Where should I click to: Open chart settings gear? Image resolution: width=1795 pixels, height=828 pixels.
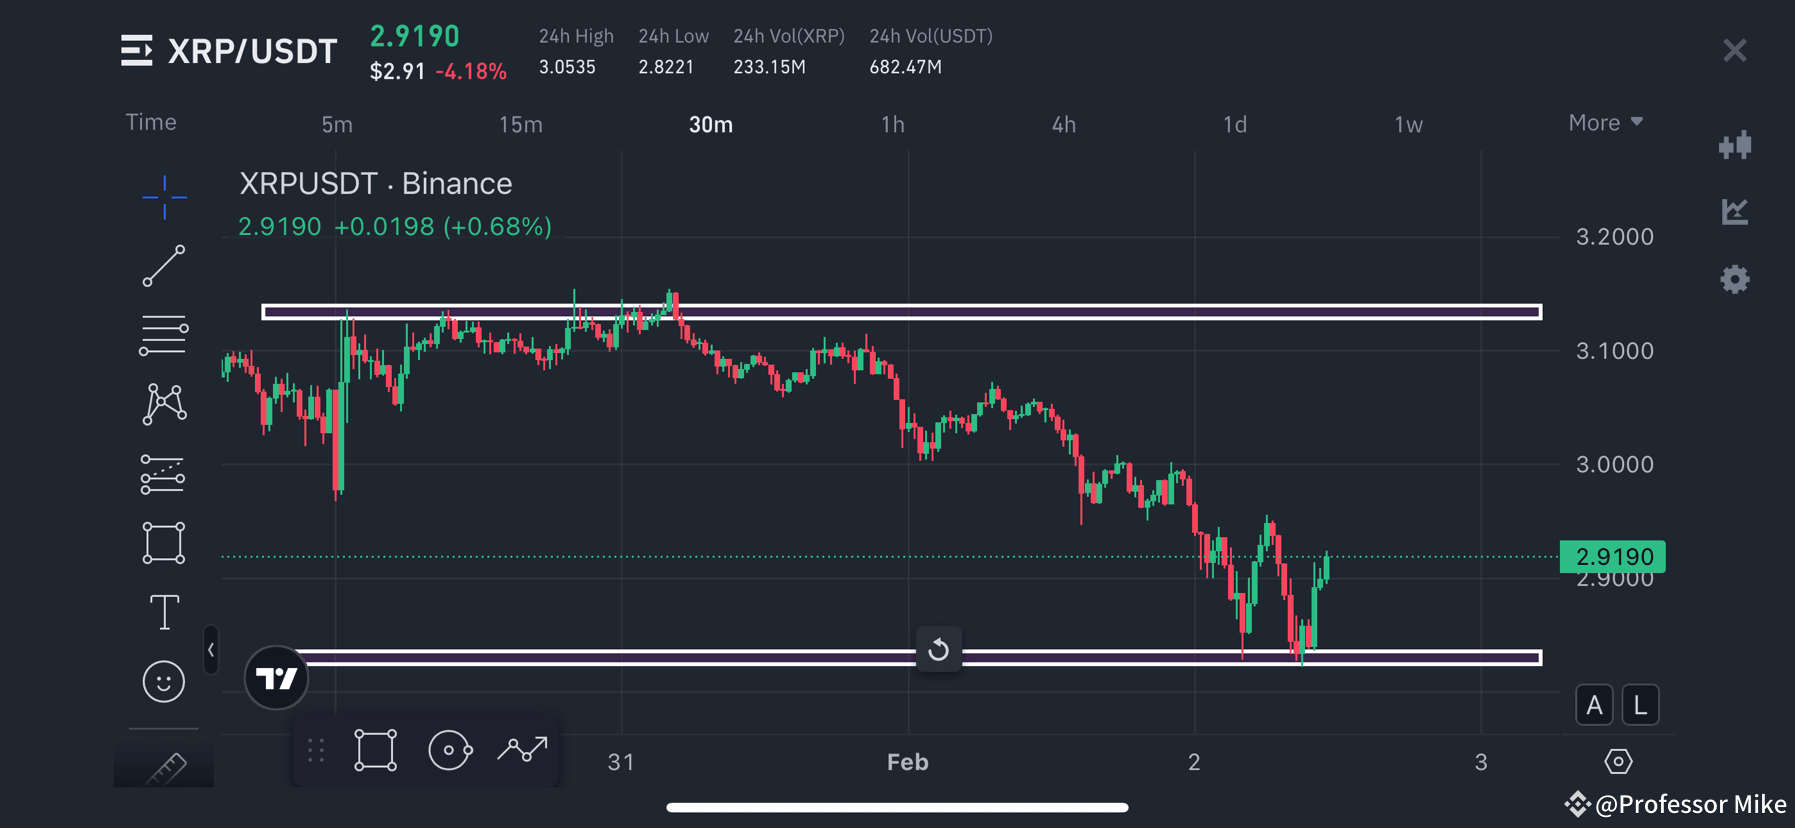[x=1735, y=279]
